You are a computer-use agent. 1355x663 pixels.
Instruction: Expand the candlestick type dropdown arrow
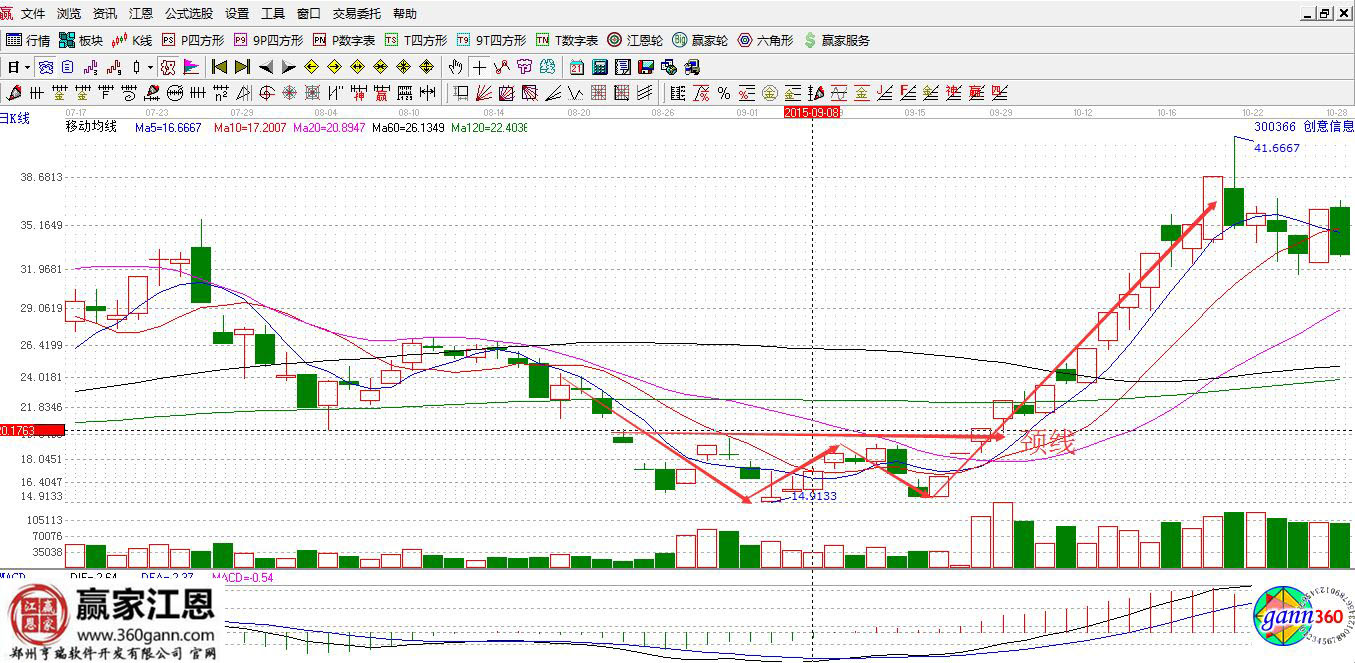150,67
